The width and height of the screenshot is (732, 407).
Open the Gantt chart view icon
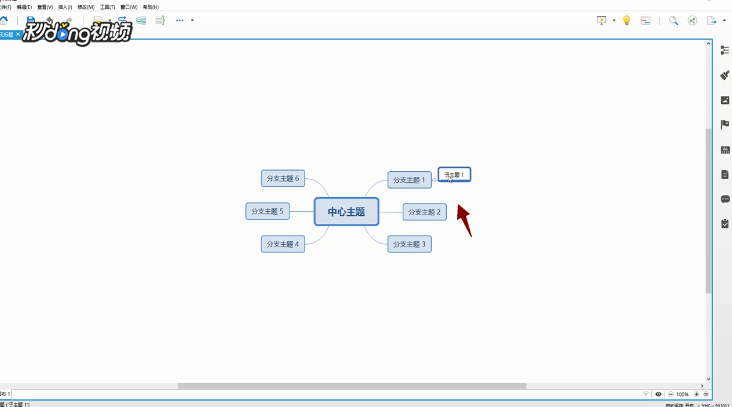646,21
